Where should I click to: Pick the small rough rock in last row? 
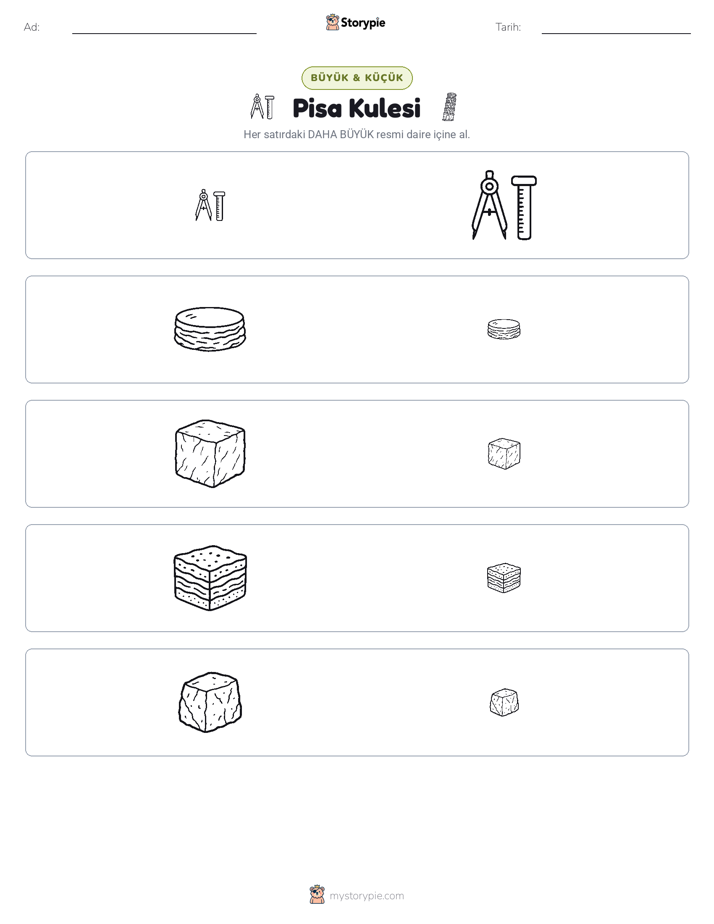504,702
